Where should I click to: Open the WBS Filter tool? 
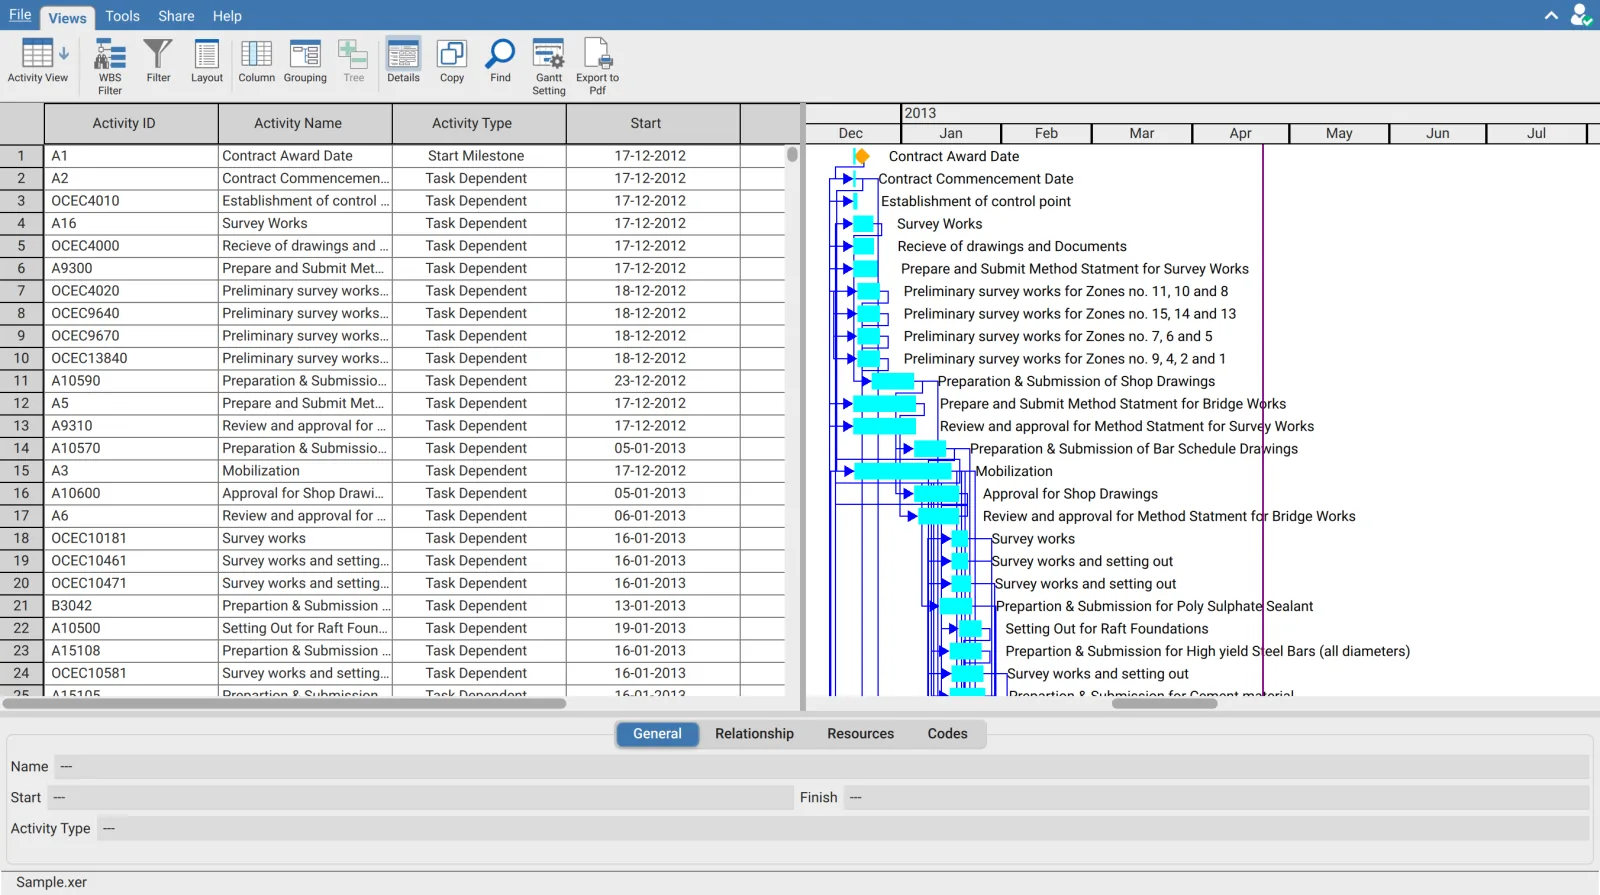[x=110, y=67]
